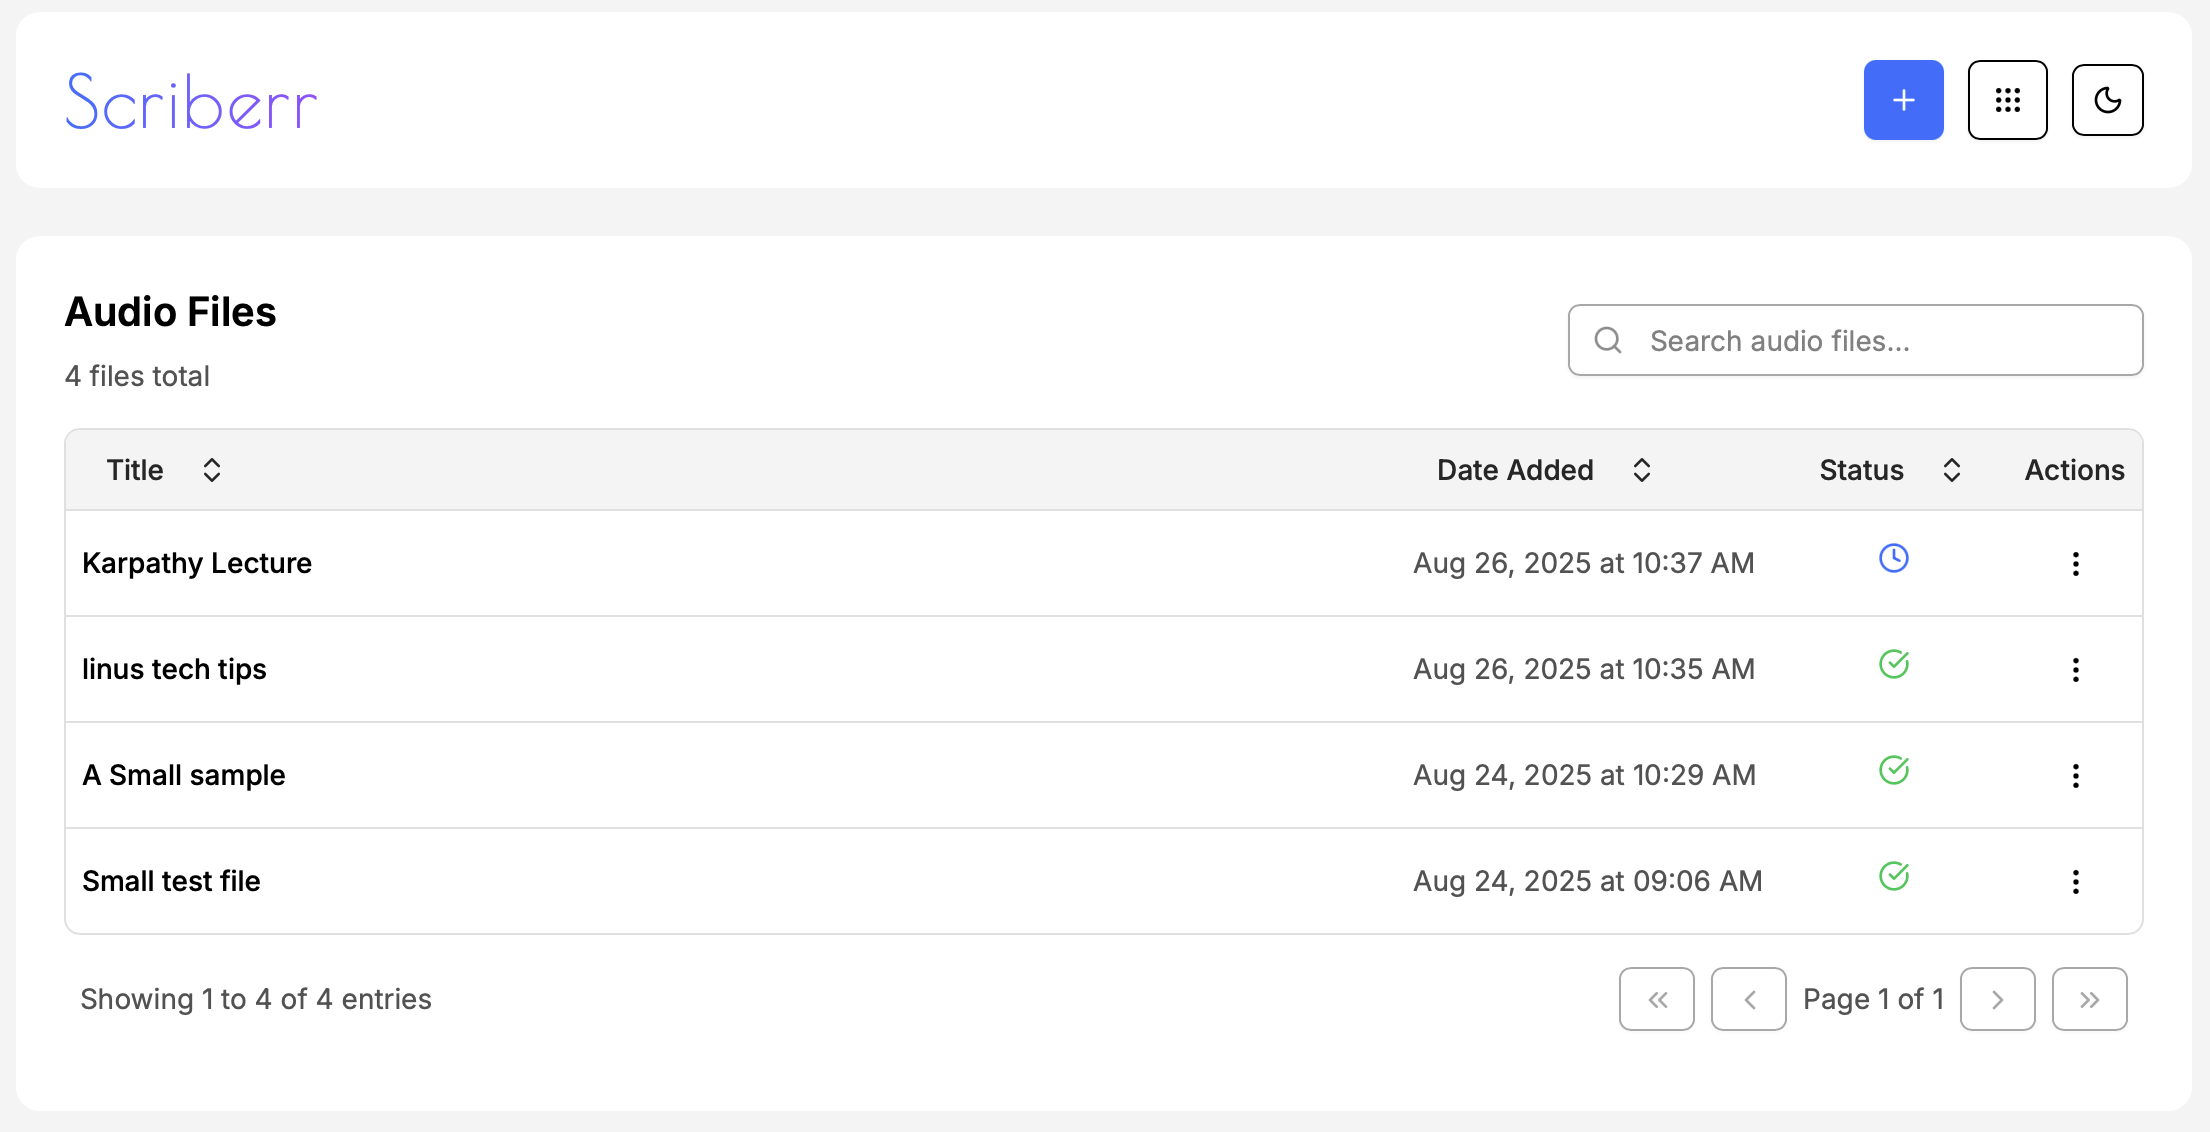Open actions menu for Small test file

[2075, 882]
